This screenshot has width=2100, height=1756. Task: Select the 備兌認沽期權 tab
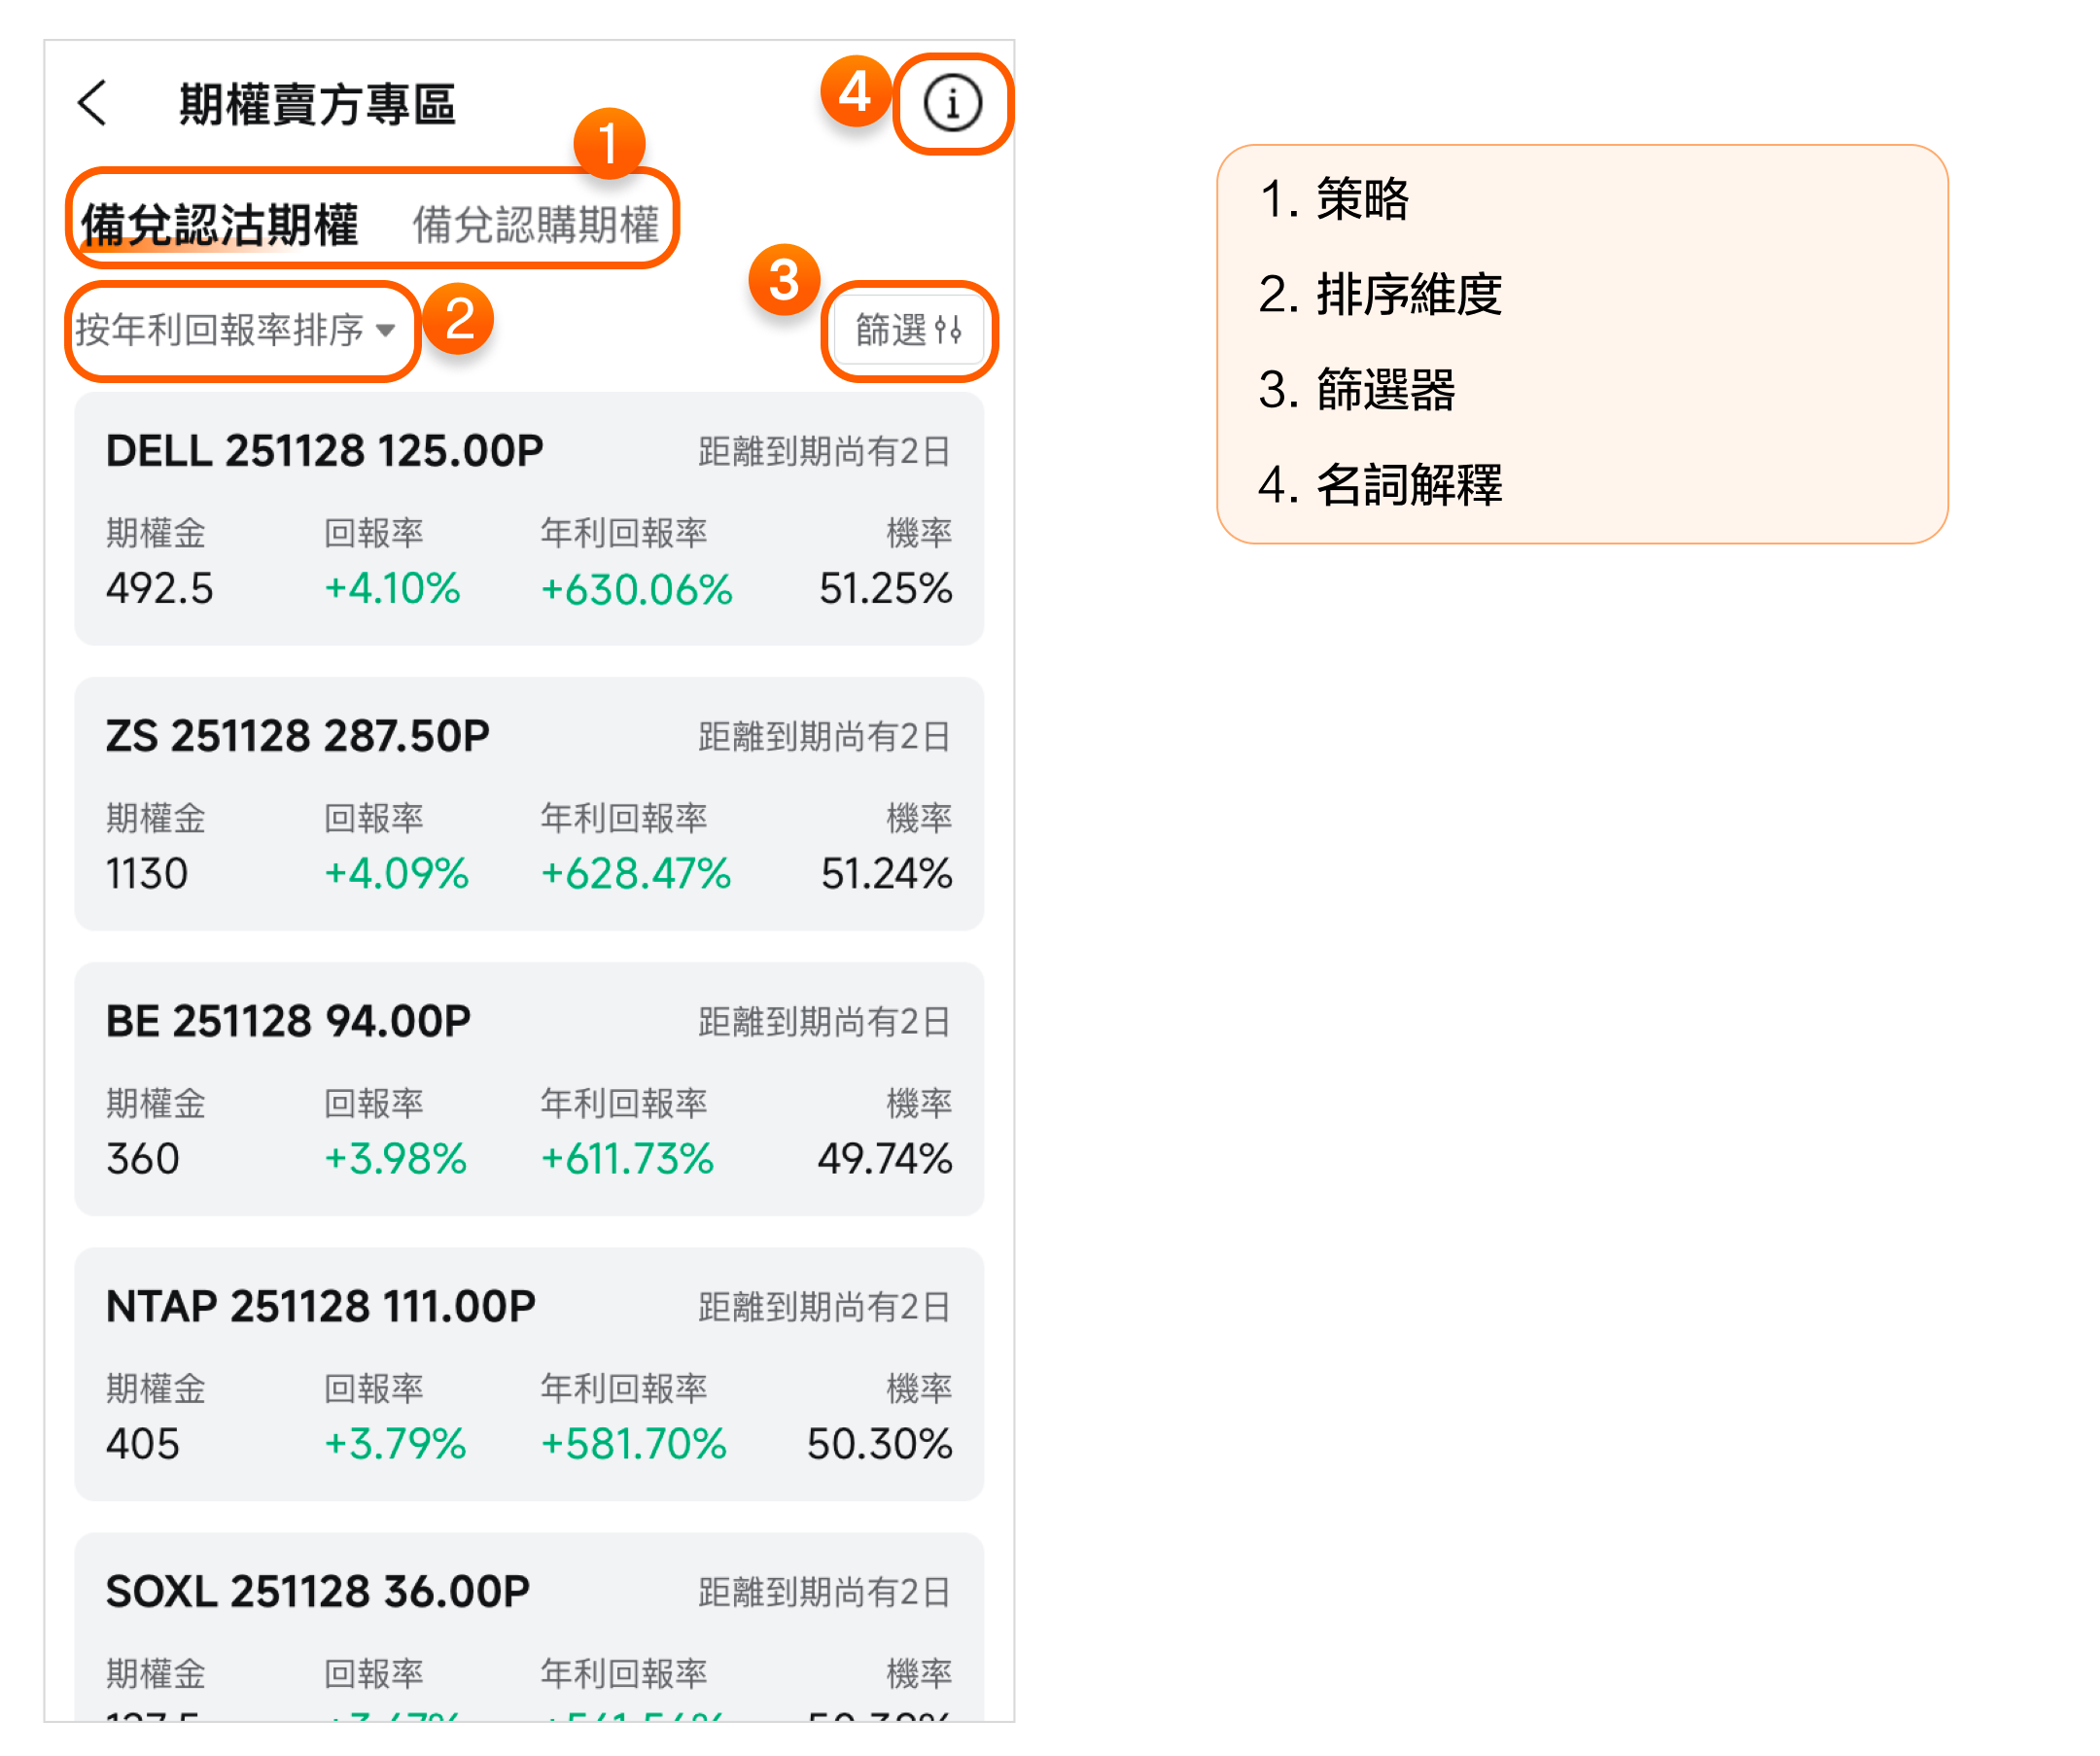pyautogui.click(x=219, y=224)
